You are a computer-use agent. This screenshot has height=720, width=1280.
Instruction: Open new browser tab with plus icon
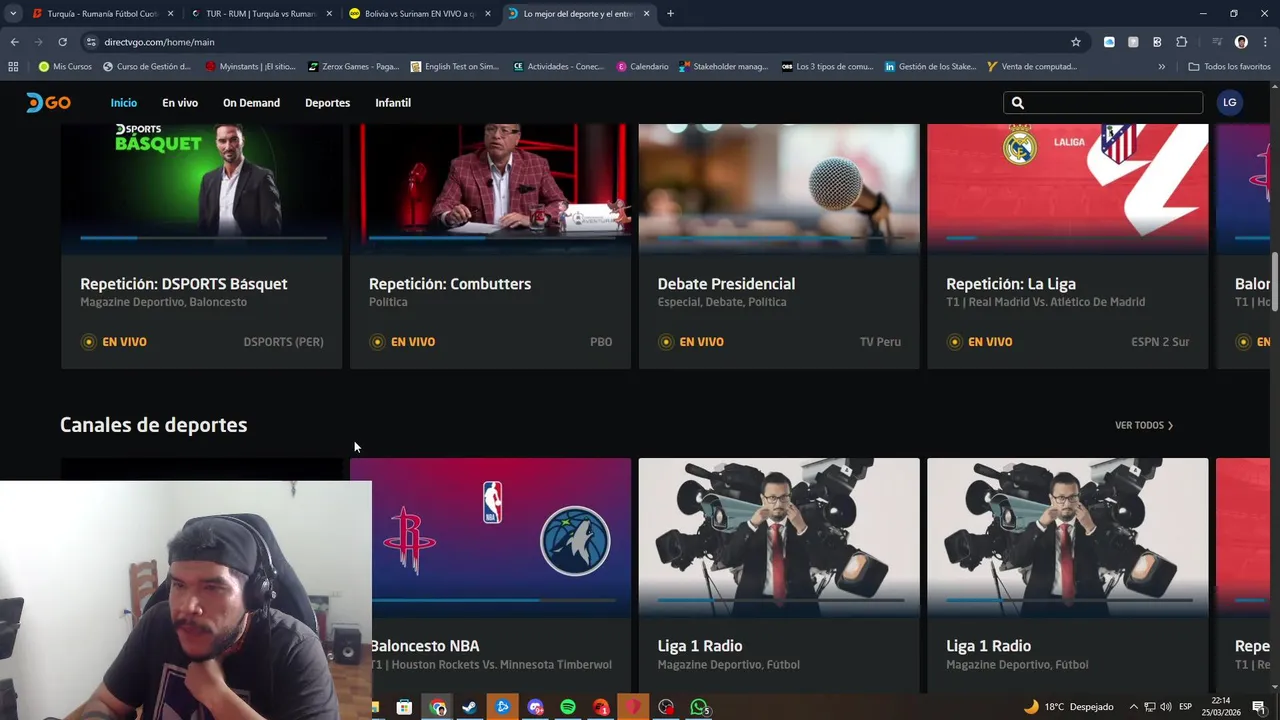(x=670, y=14)
